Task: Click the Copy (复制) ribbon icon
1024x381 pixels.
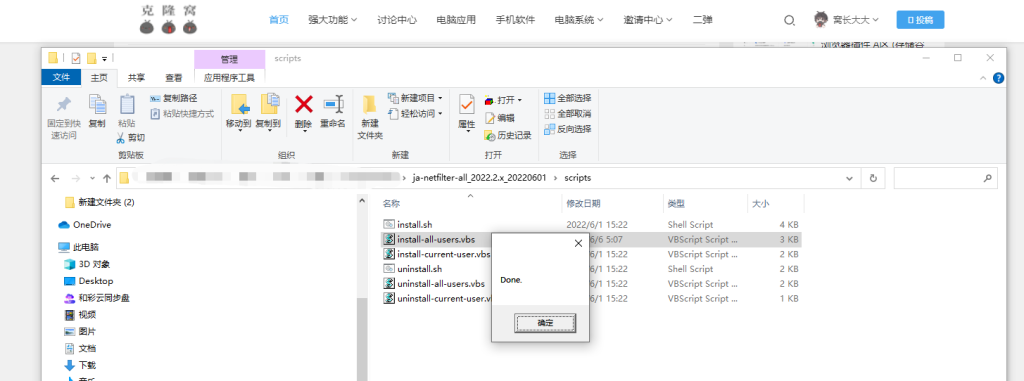Action: pos(97,105)
